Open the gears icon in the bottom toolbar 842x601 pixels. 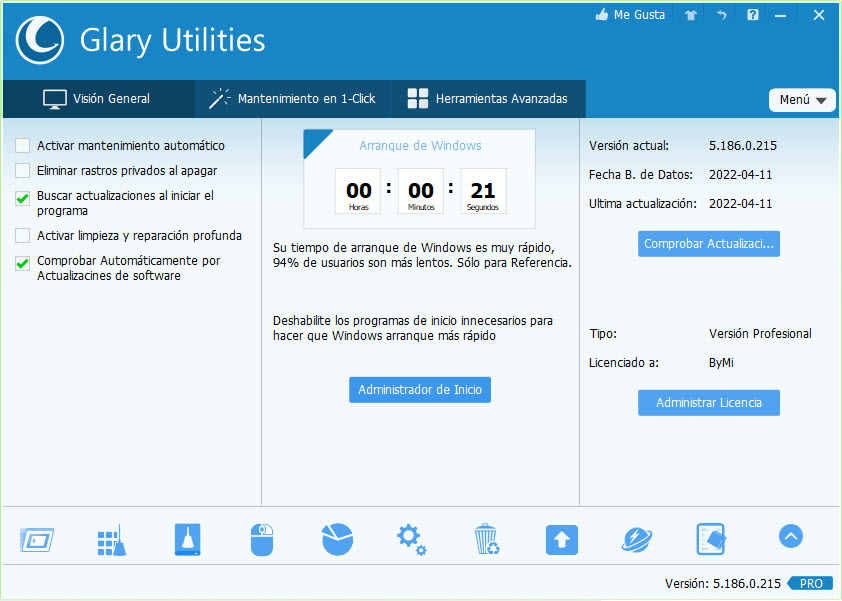pos(411,540)
